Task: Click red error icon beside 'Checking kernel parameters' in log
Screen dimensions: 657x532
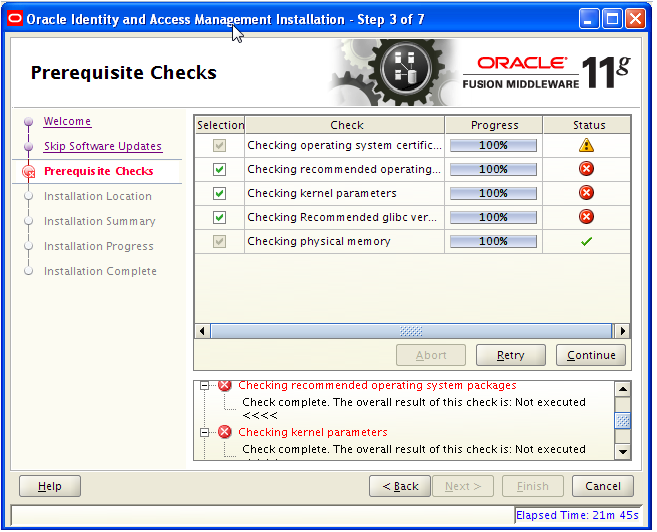Action: [225, 432]
